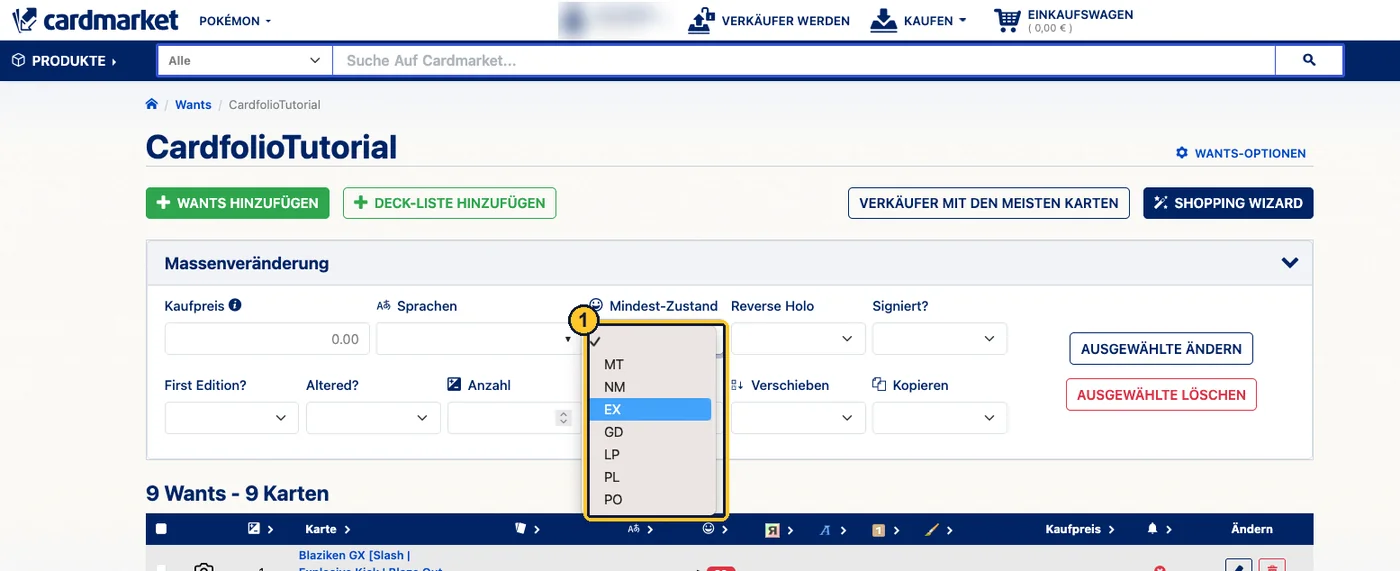This screenshot has height=571, width=1400.
Task: Click the Kaufen download-tray icon
Action: point(884,20)
